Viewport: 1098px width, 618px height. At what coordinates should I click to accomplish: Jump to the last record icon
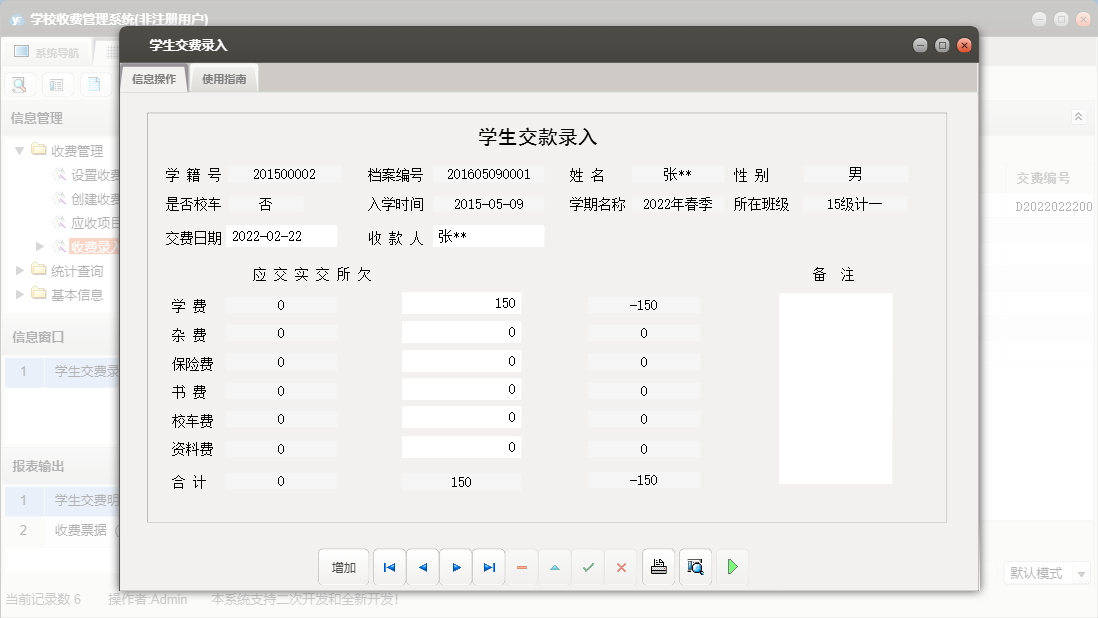pyautogui.click(x=489, y=567)
